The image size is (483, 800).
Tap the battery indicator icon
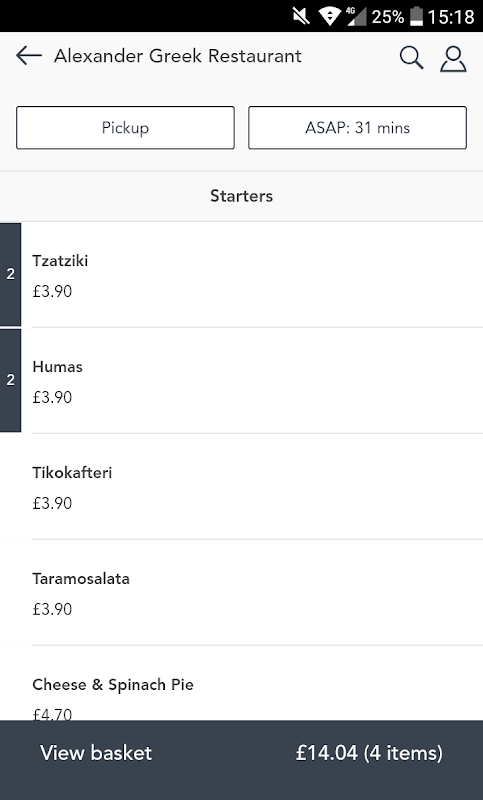pos(417,16)
